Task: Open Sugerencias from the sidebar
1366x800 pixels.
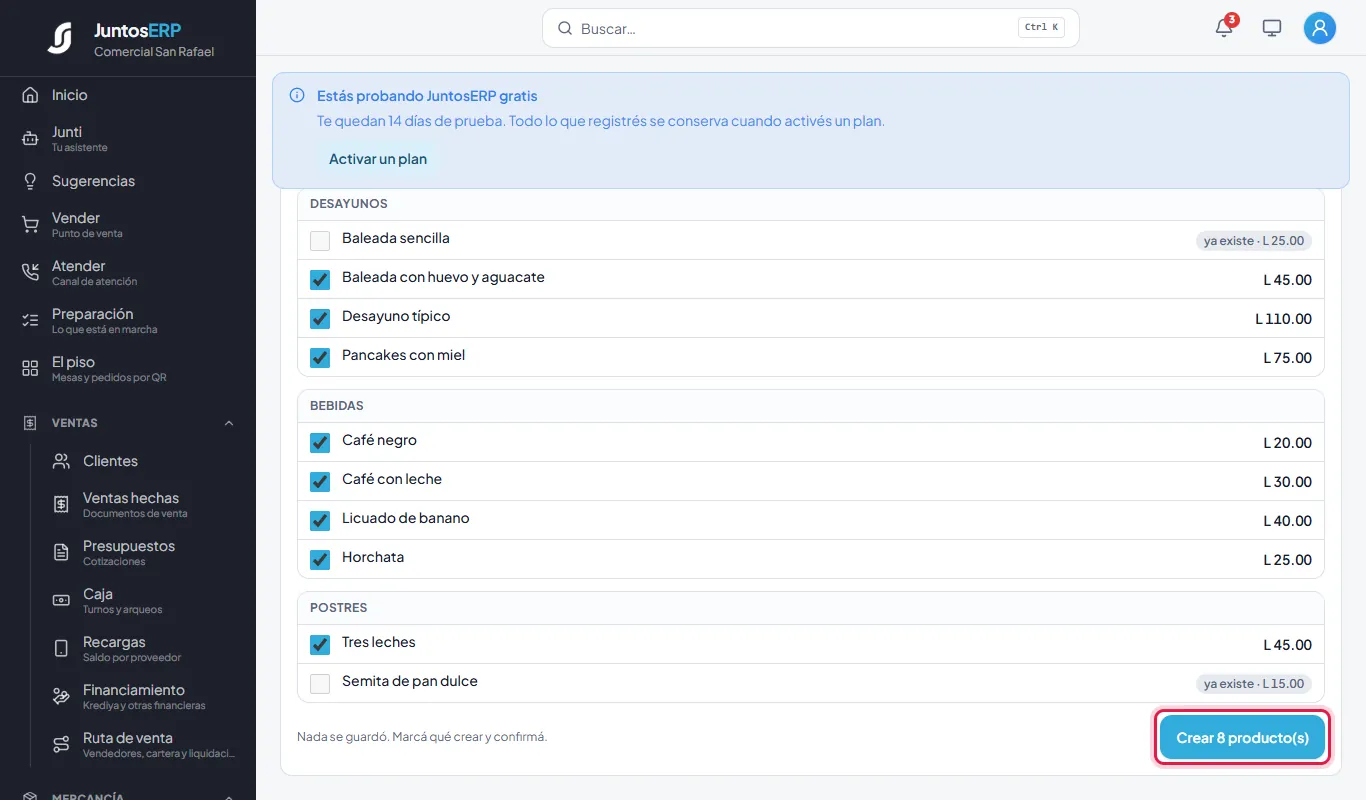Action: click(128, 181)
